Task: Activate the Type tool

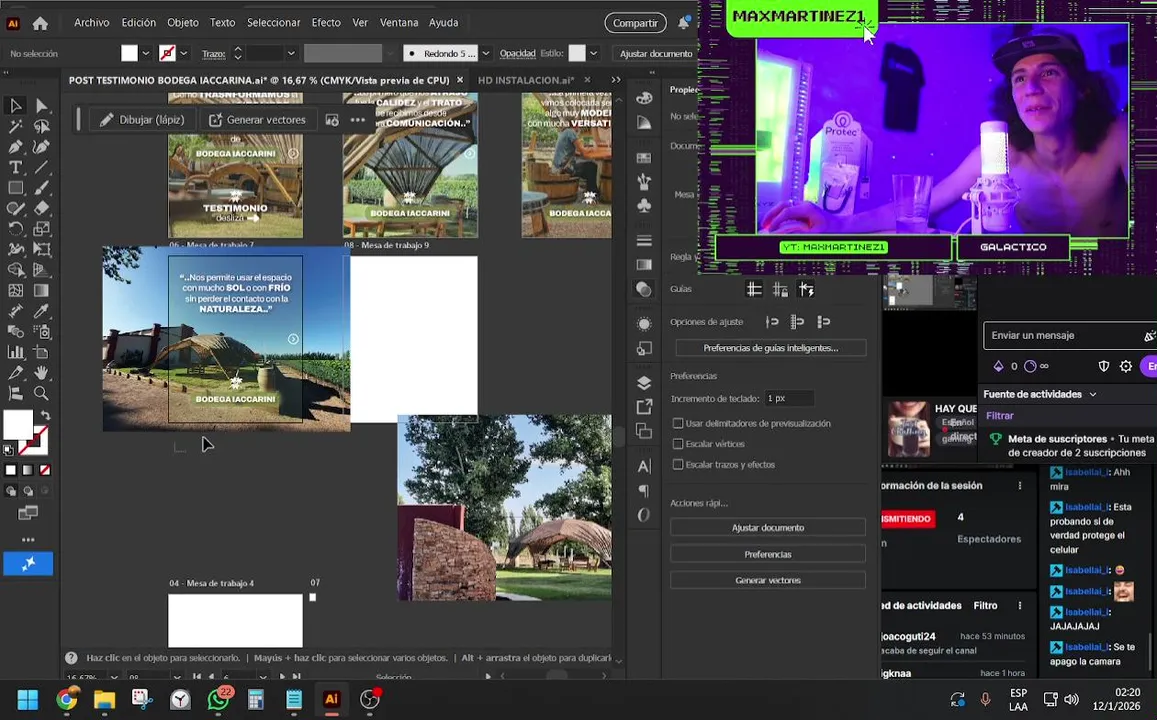Action: click(x=15, y=168)
